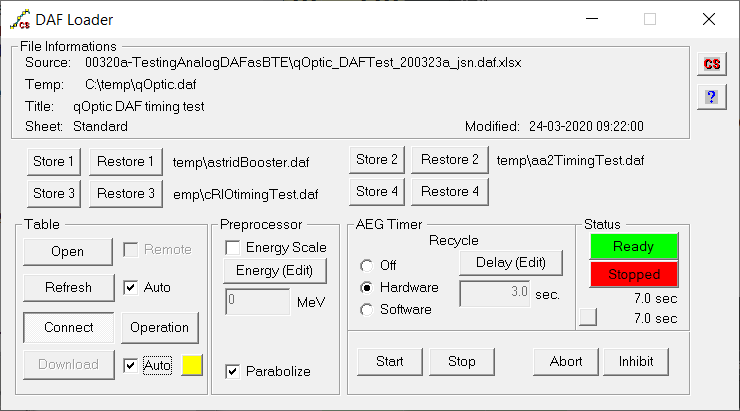Screen dimensions: 740x411
Task: Toggle the Parabolize checkbox
Action: (x=233, y=371)
